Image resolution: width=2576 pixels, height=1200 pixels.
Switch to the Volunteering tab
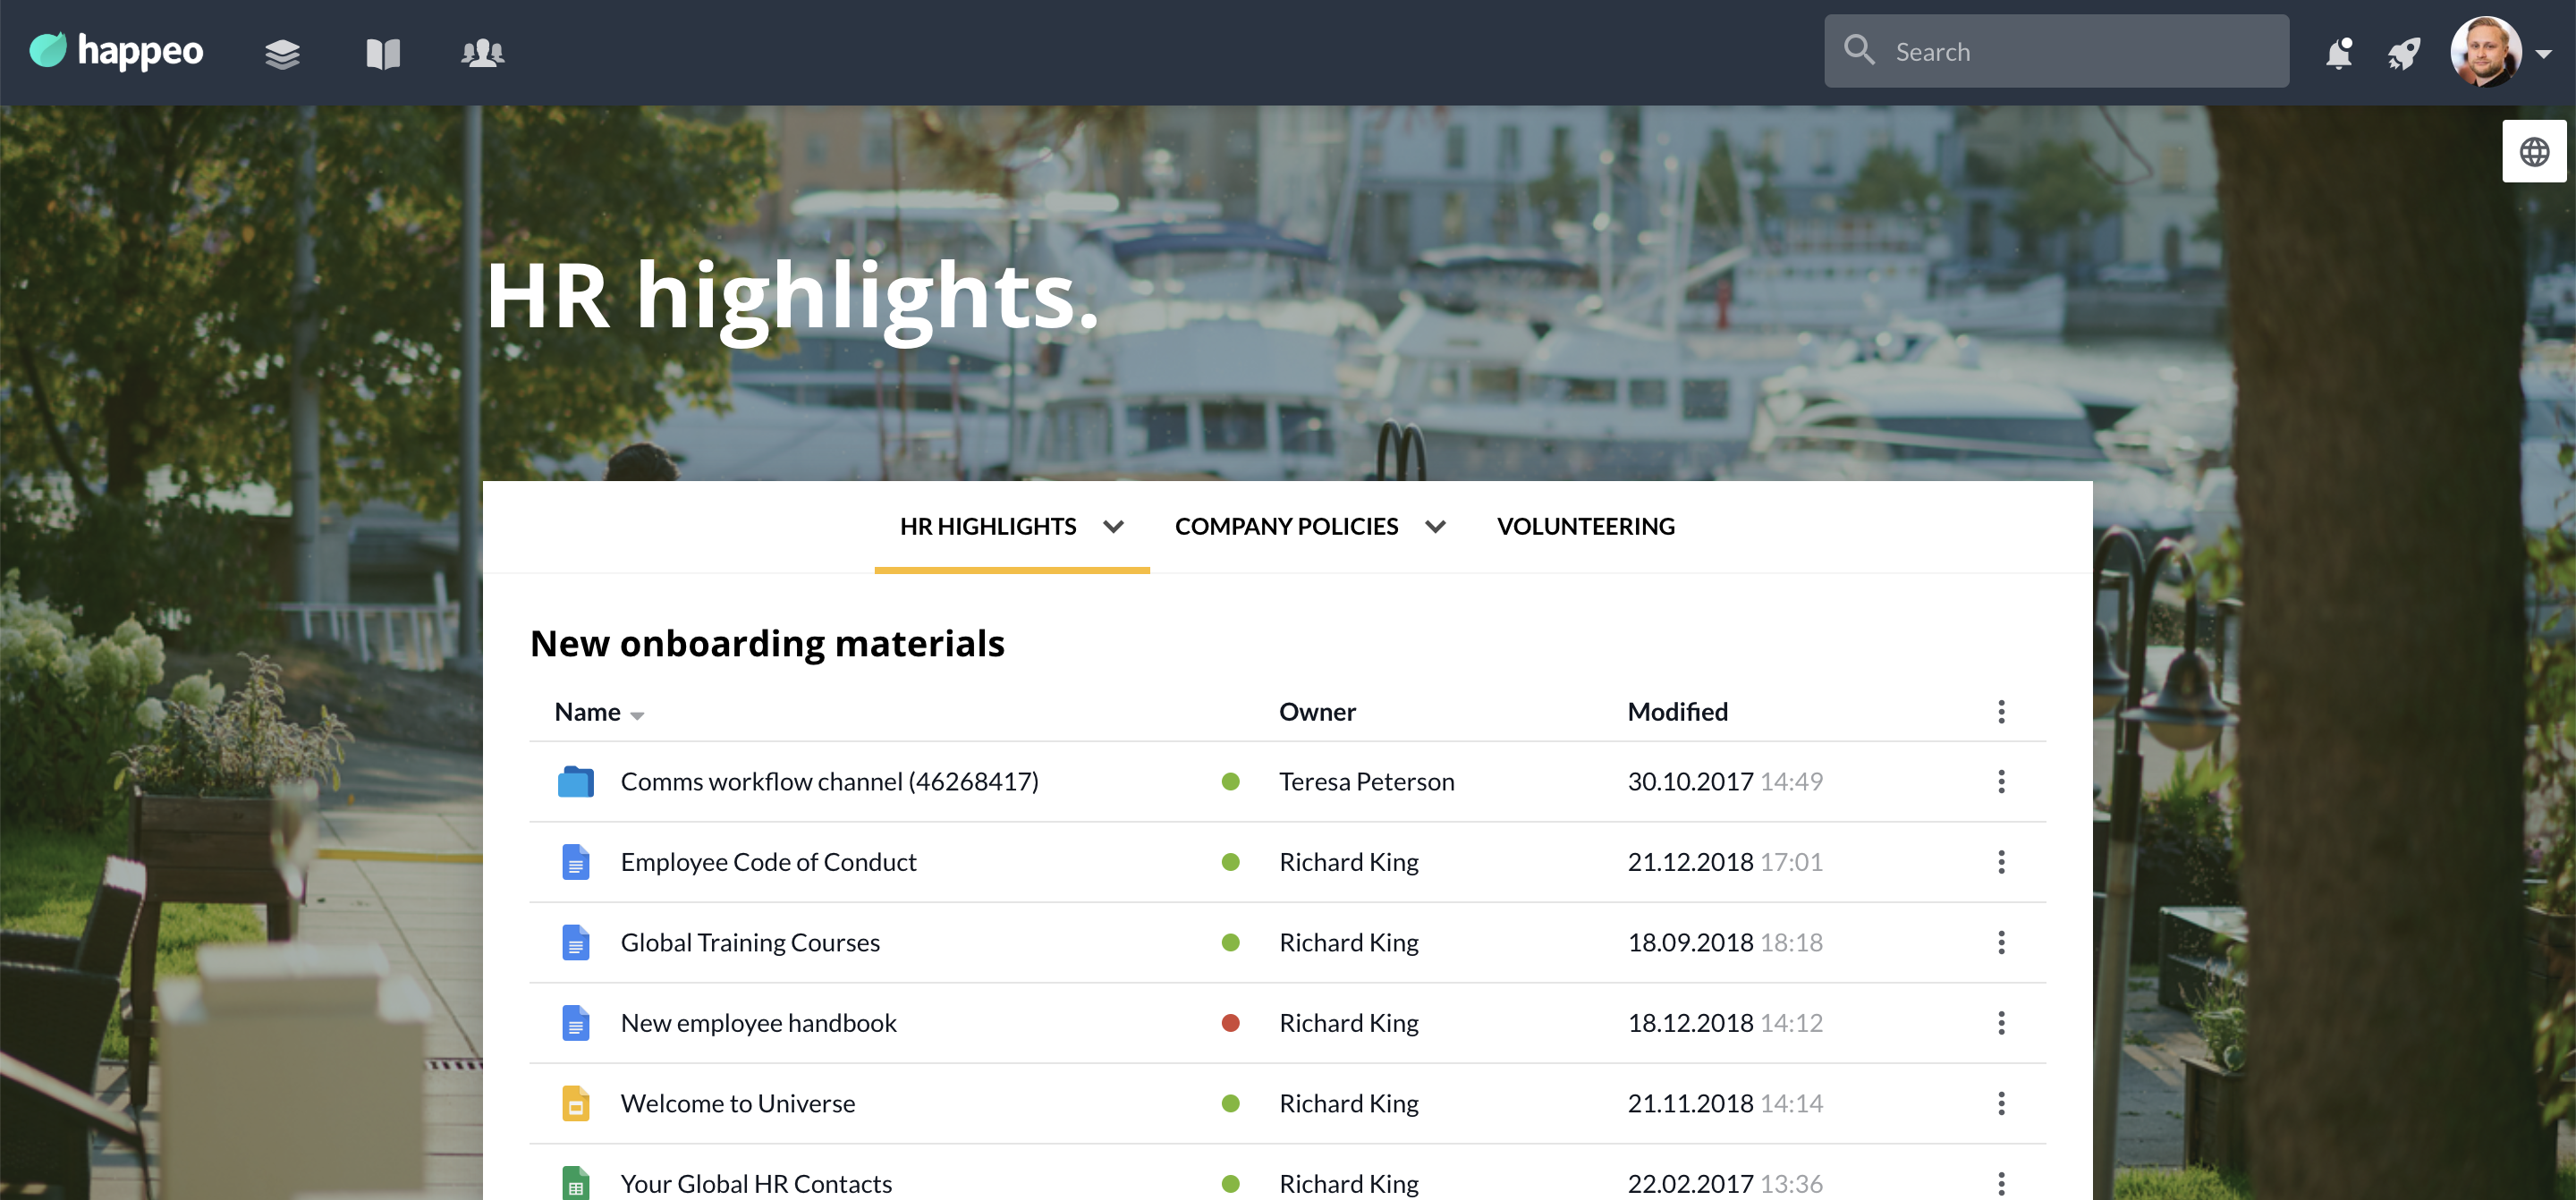1585,526
